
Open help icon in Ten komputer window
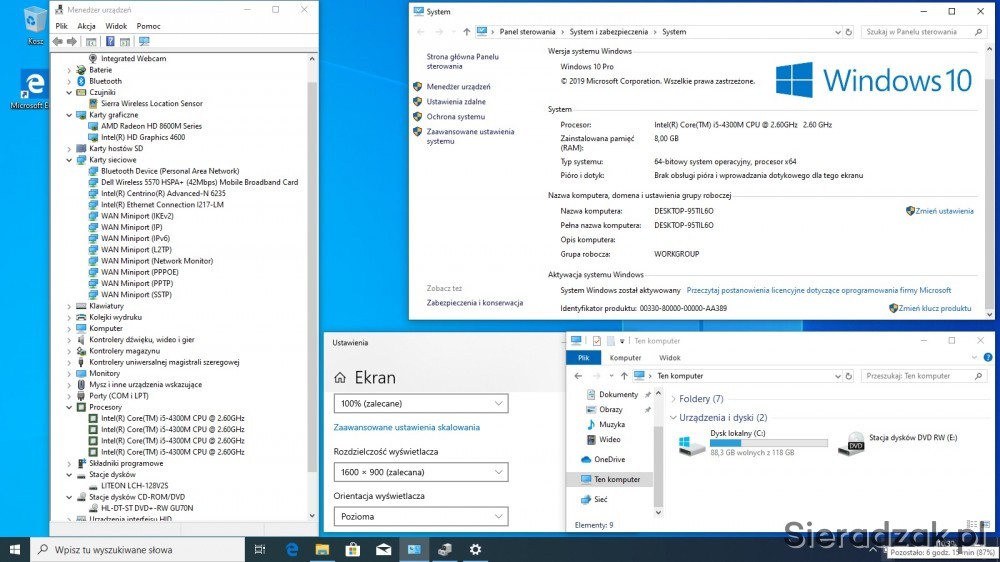pyautogui.click(x=988, y=357)
